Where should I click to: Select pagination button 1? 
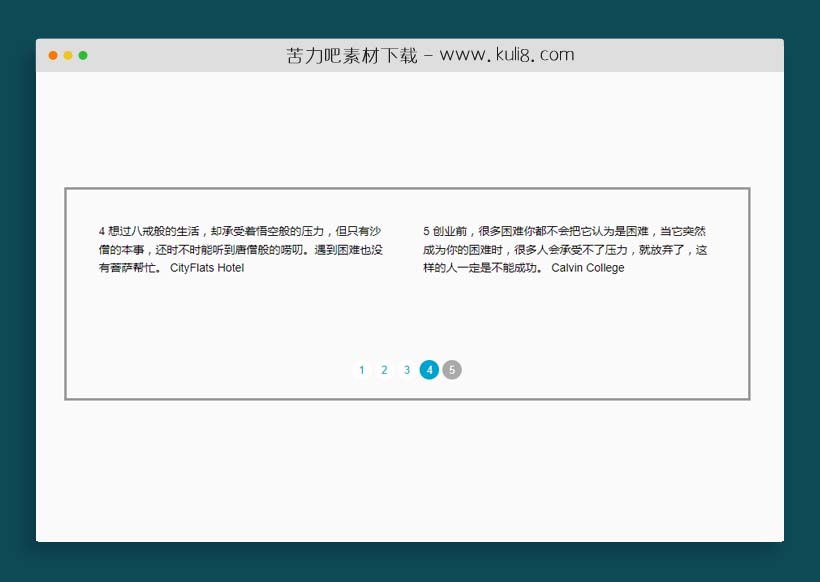(361, 370)
